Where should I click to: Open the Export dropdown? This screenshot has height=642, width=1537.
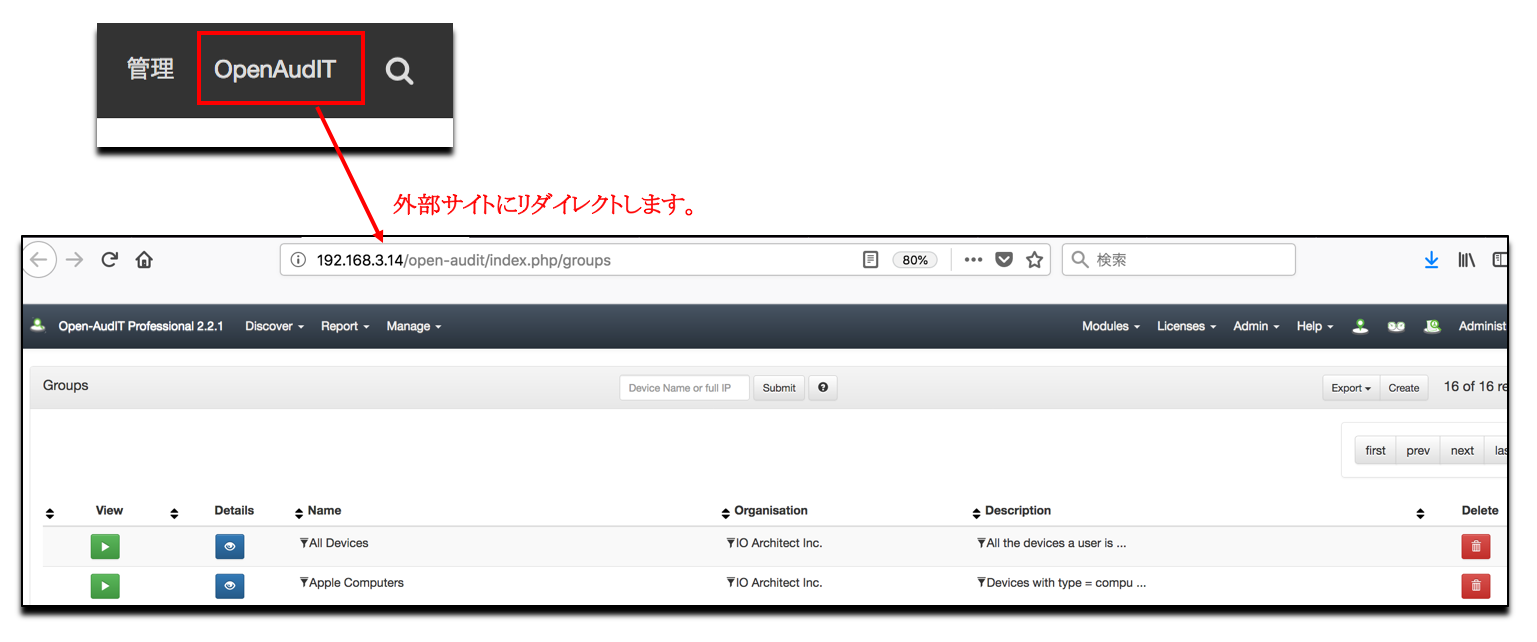tap(1351, 388)
